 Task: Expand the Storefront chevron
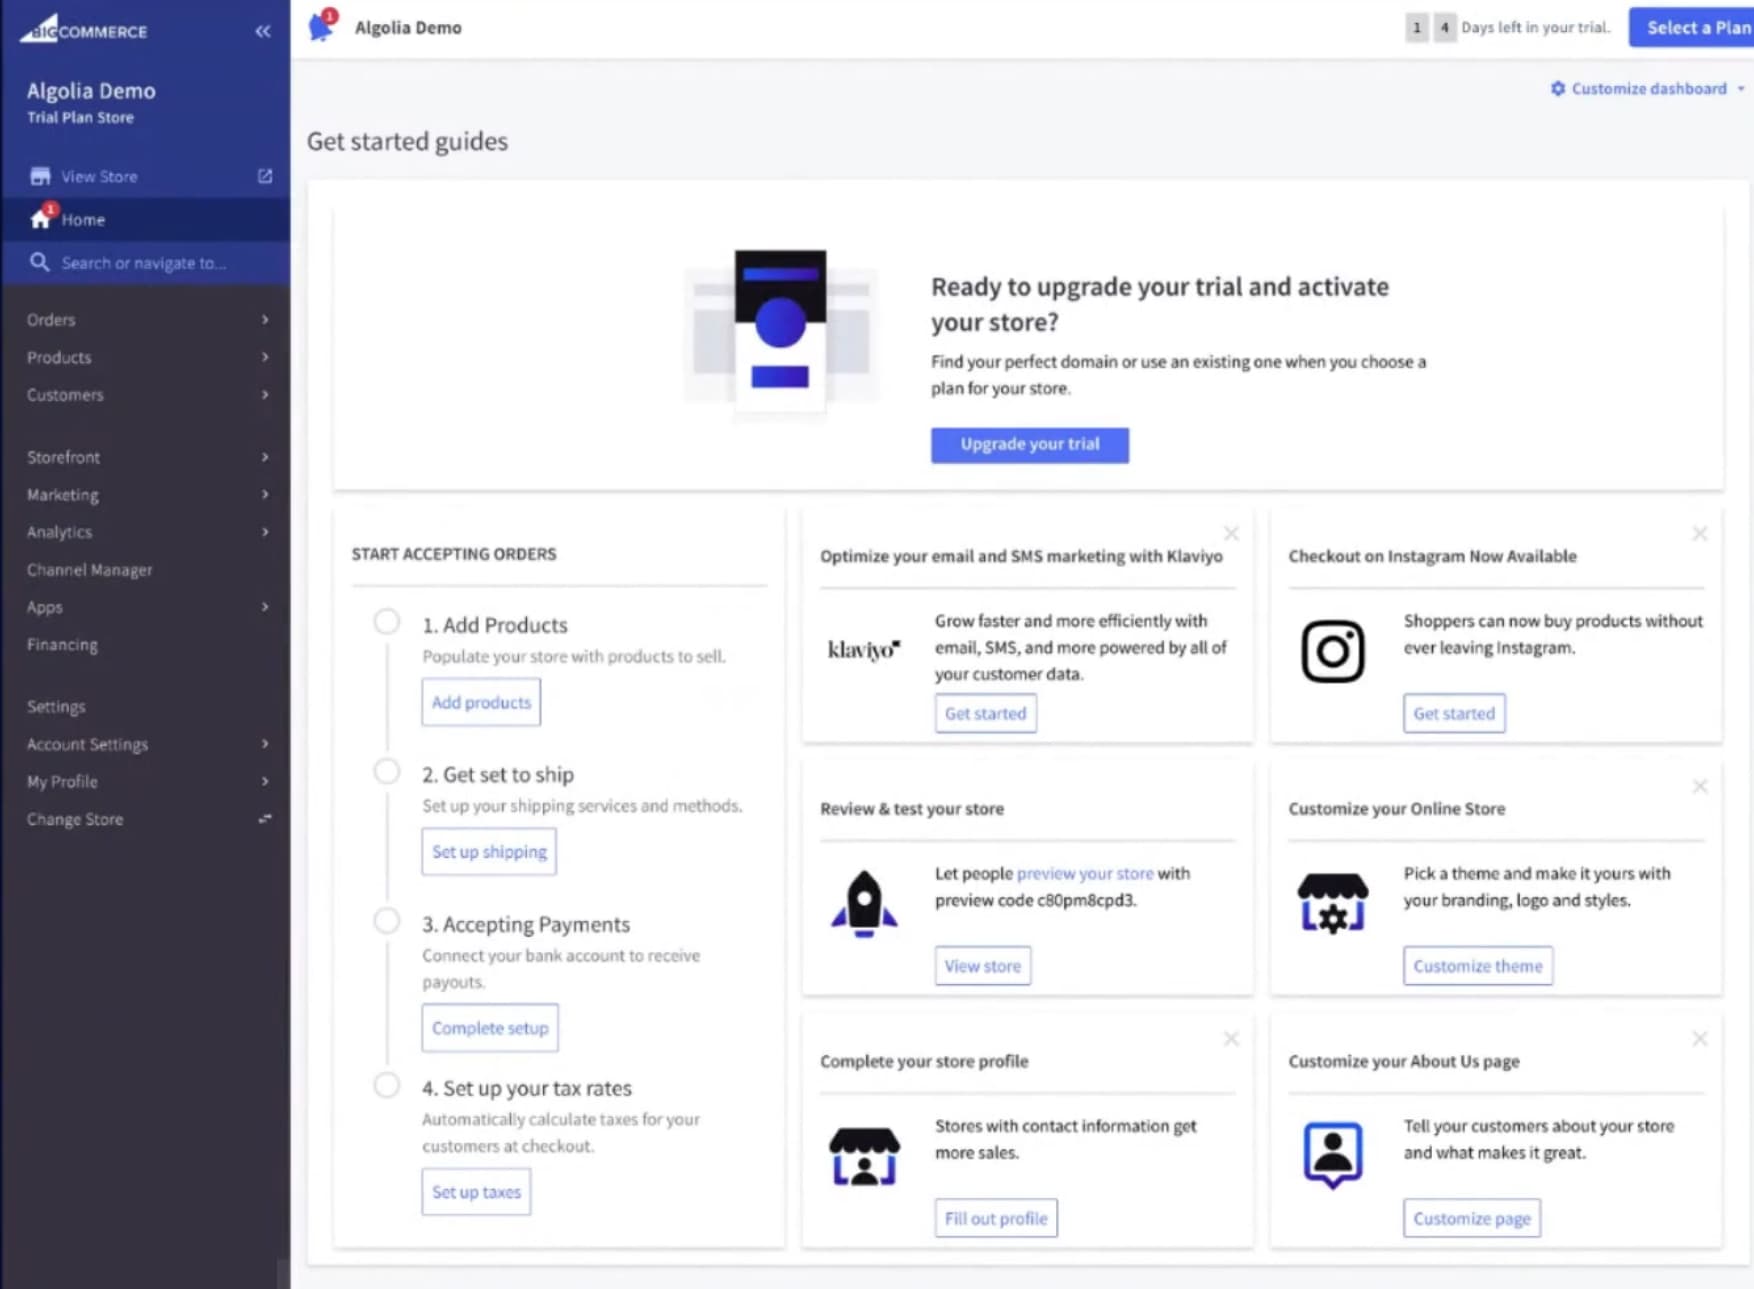265,457
